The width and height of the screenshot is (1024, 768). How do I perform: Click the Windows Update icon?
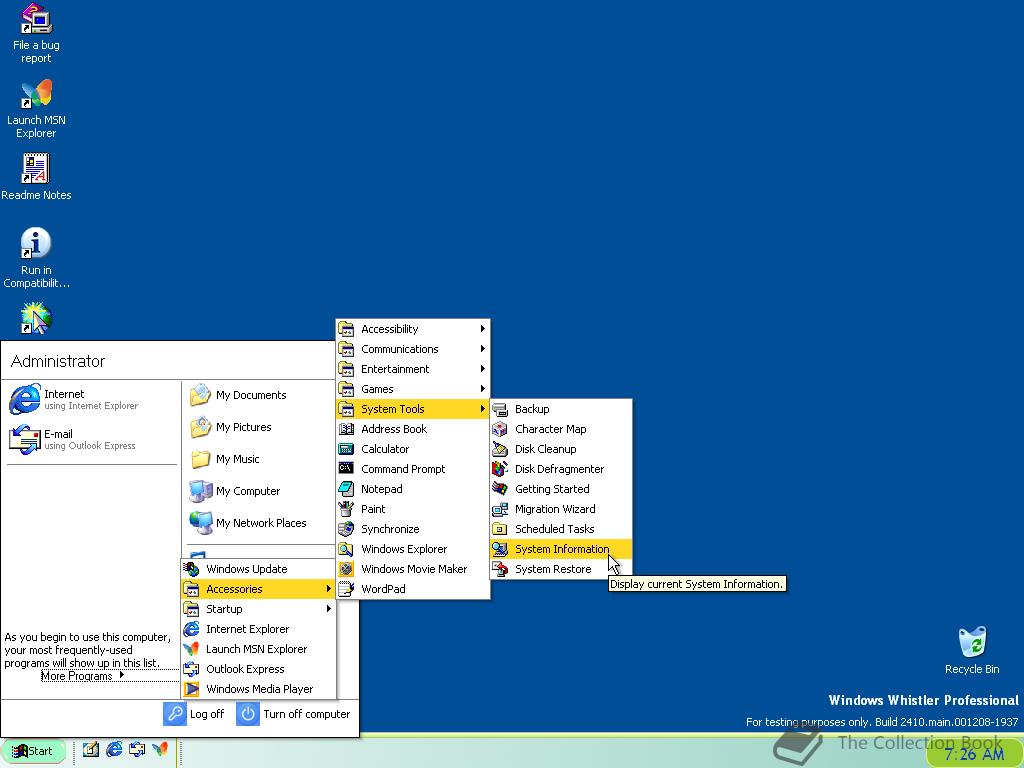click(191, 569)
